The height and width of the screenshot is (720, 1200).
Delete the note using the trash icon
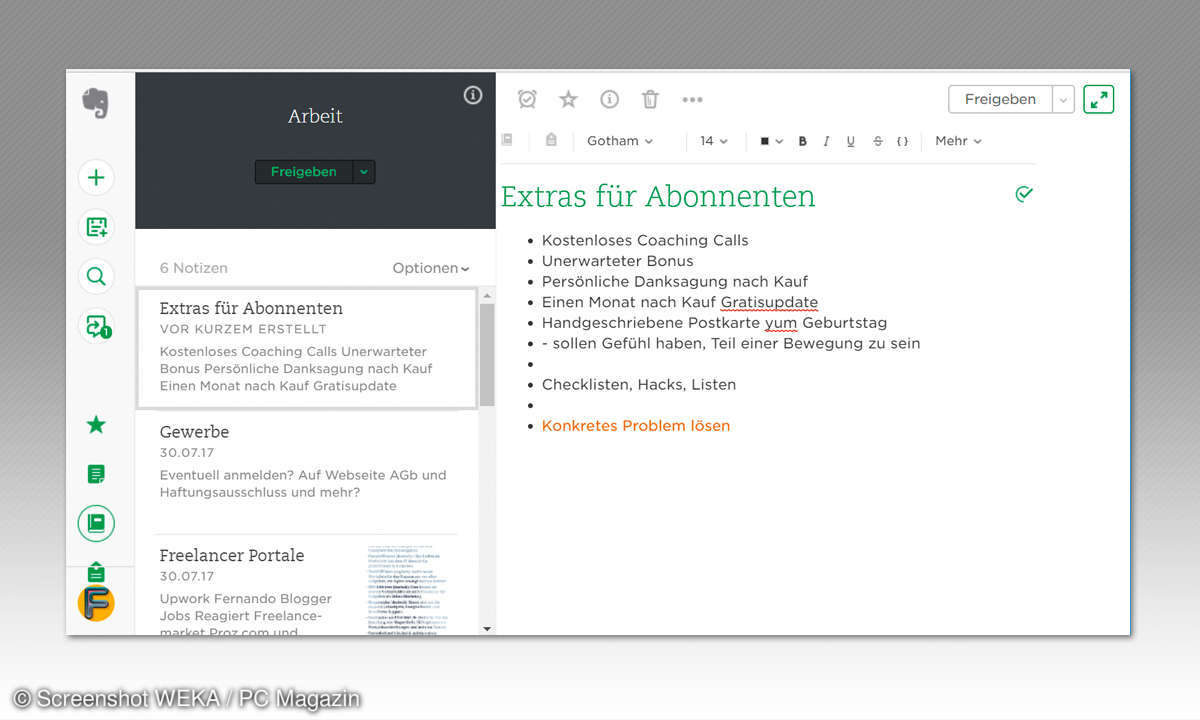[650, 99]
